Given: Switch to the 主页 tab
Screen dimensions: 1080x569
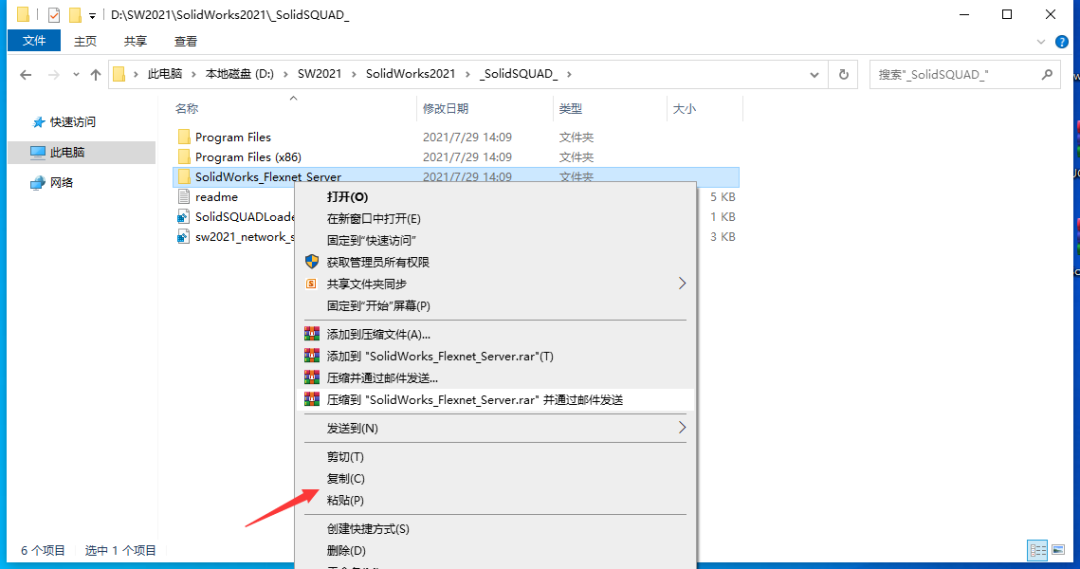Looking at the screenshot, I should pos(85,41).
